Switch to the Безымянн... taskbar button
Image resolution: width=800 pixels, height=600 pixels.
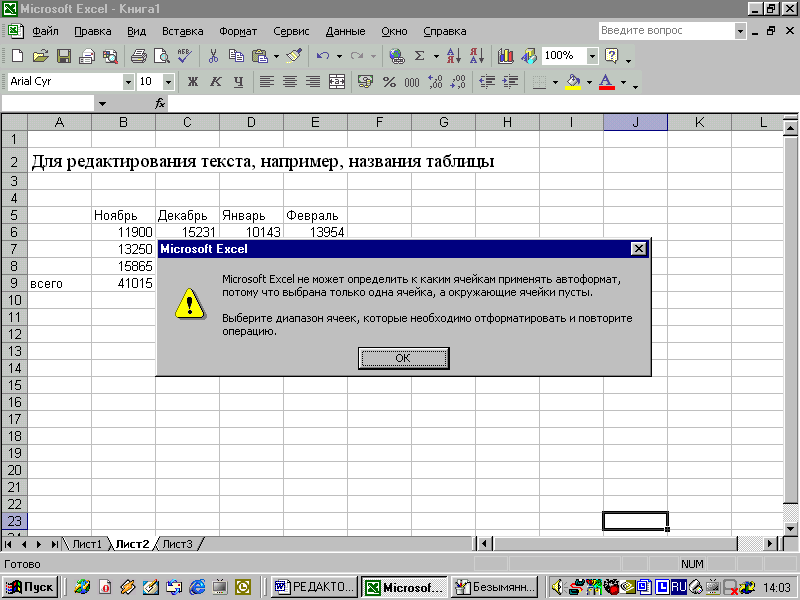pos(495,587)
